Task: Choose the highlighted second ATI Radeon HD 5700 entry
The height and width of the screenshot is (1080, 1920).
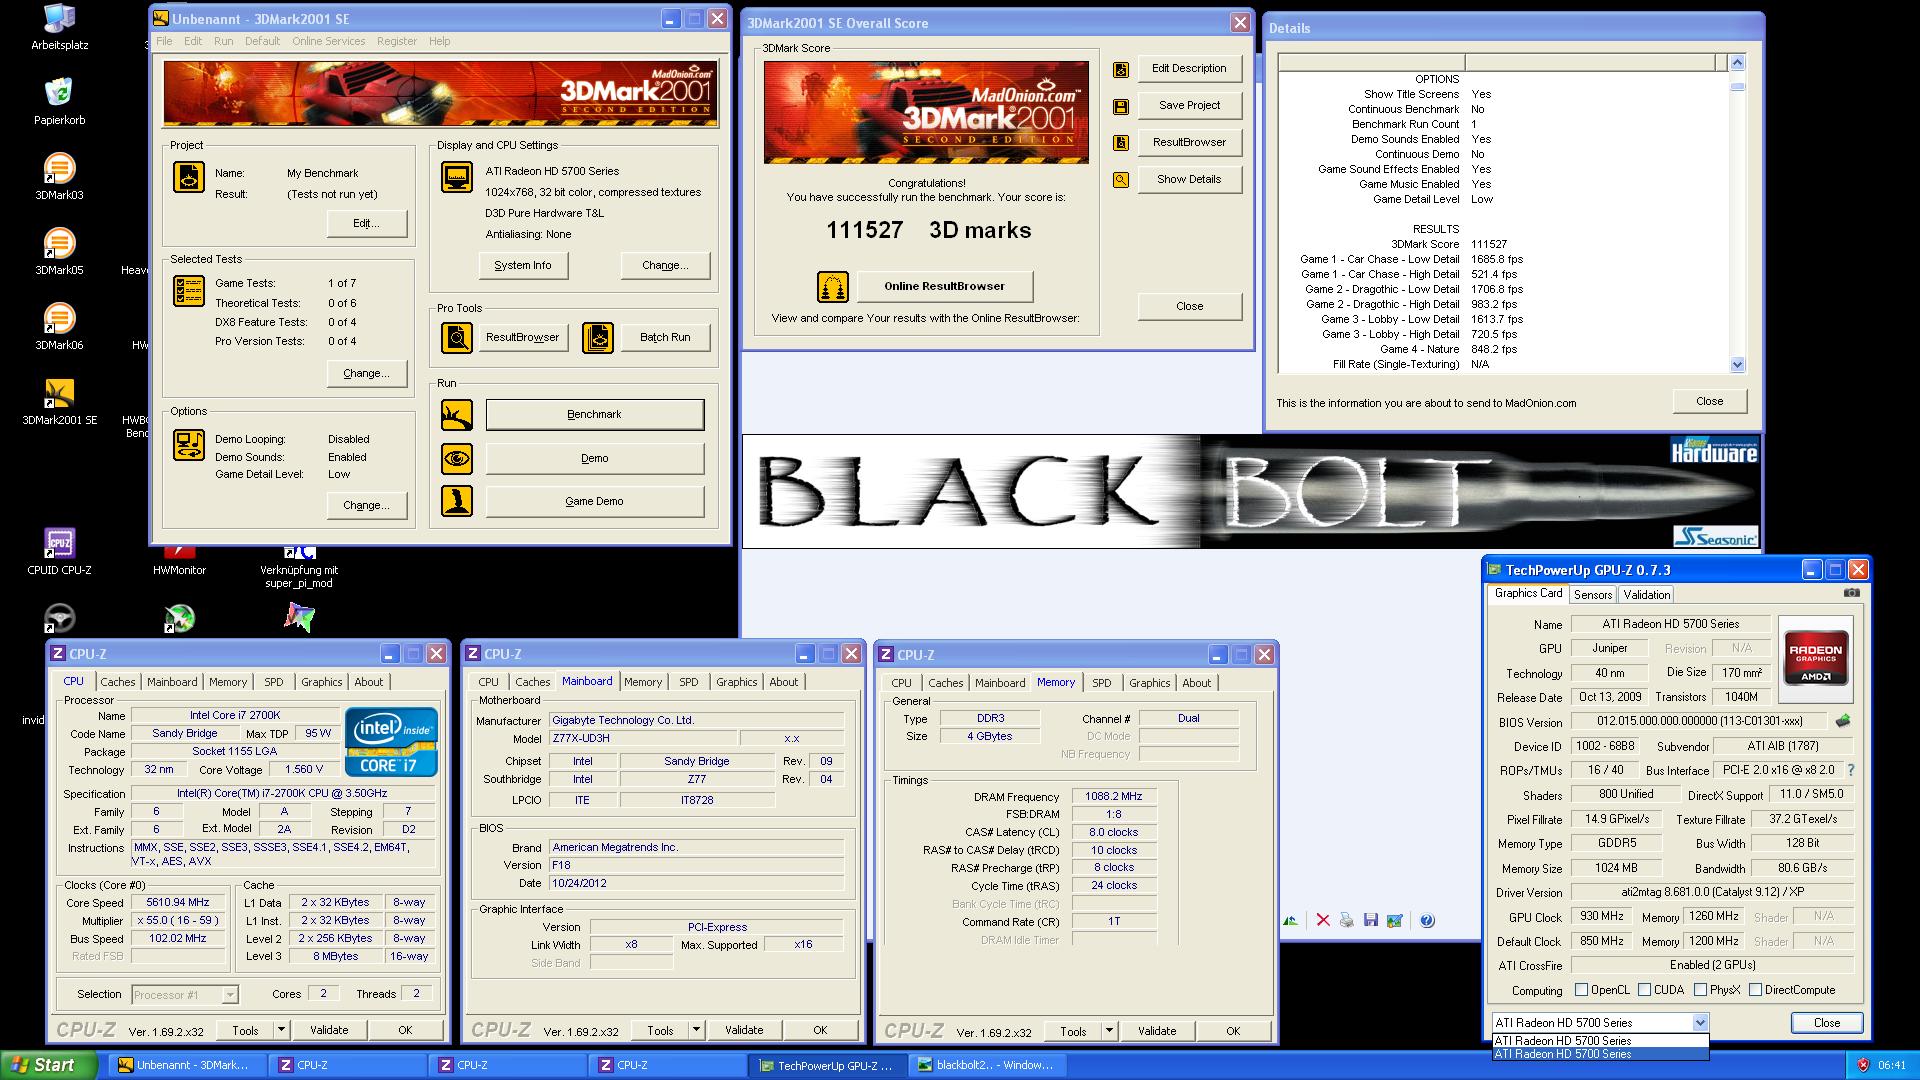Action: (1600, 1054)
